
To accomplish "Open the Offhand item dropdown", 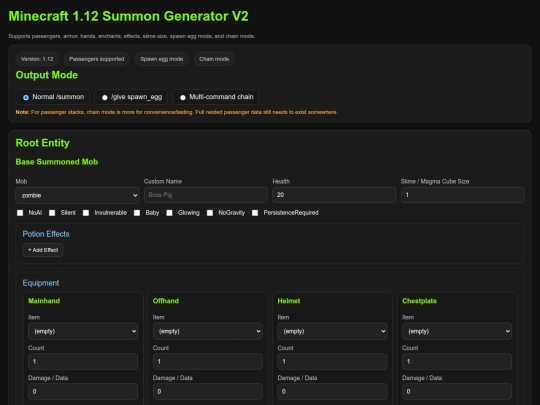I will click(x=208, y=331).
